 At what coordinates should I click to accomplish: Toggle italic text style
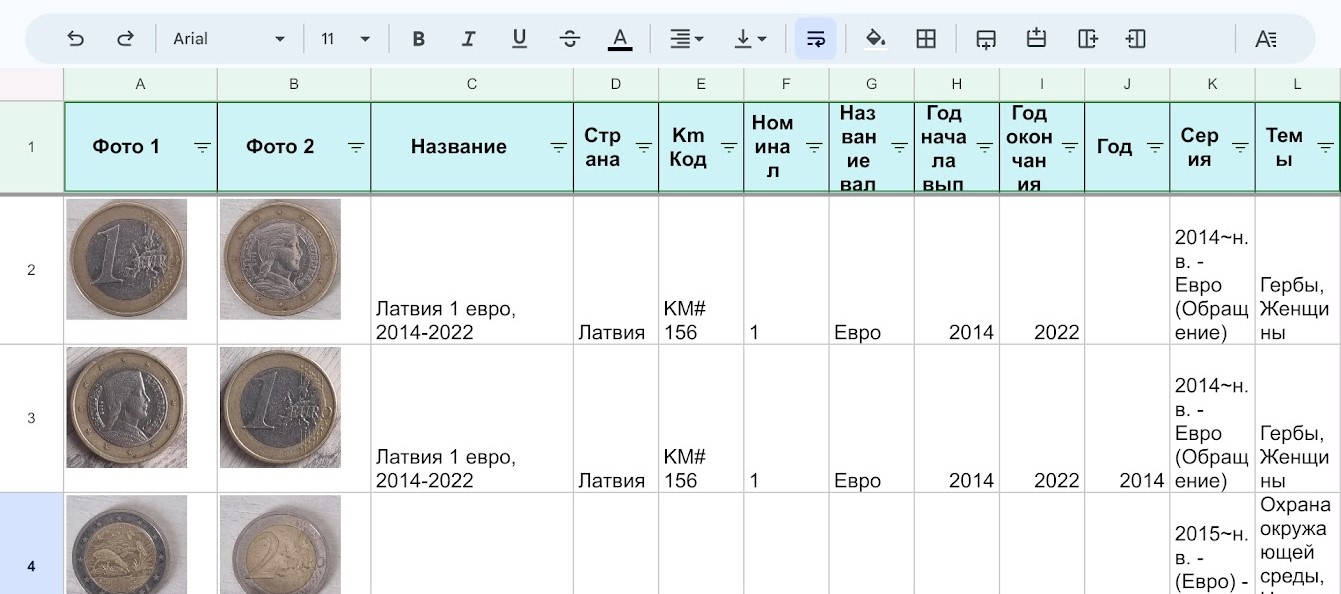[x=468, y=39]
